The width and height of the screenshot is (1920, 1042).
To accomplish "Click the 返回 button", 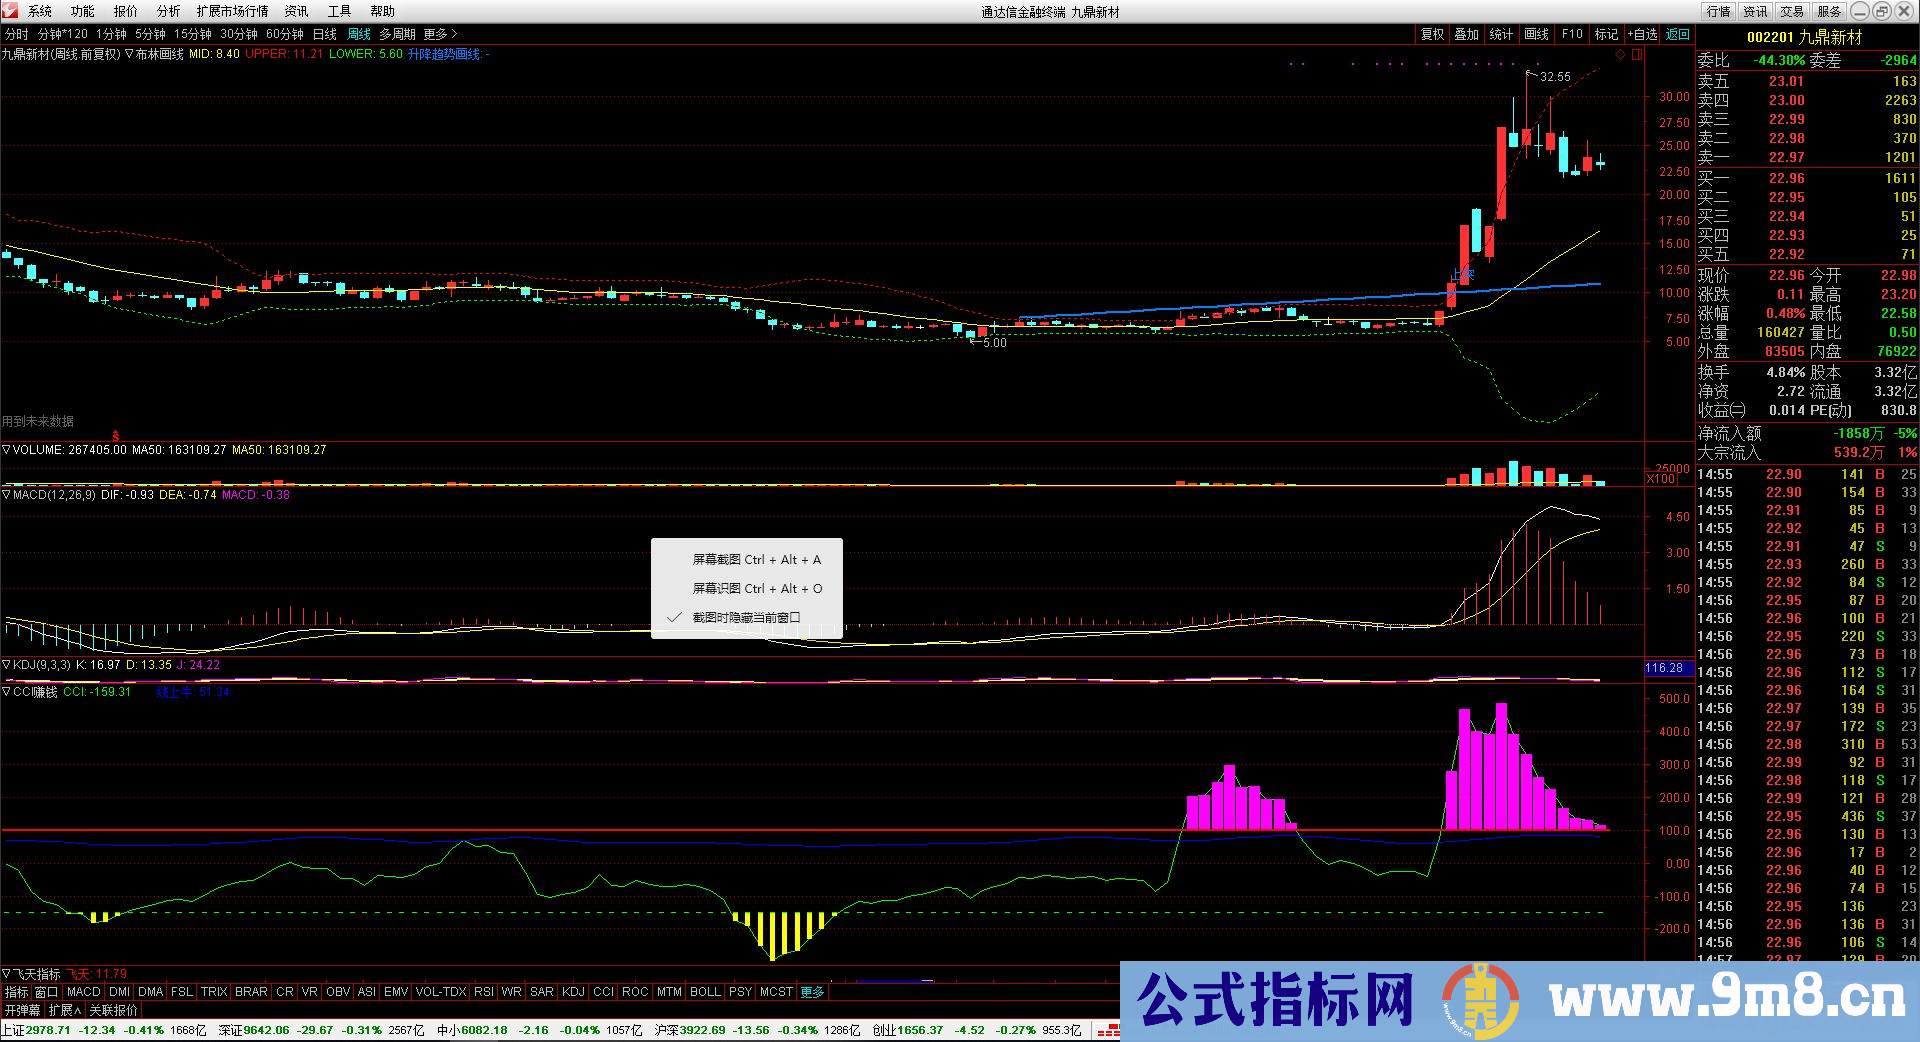I will (1677, 34).
